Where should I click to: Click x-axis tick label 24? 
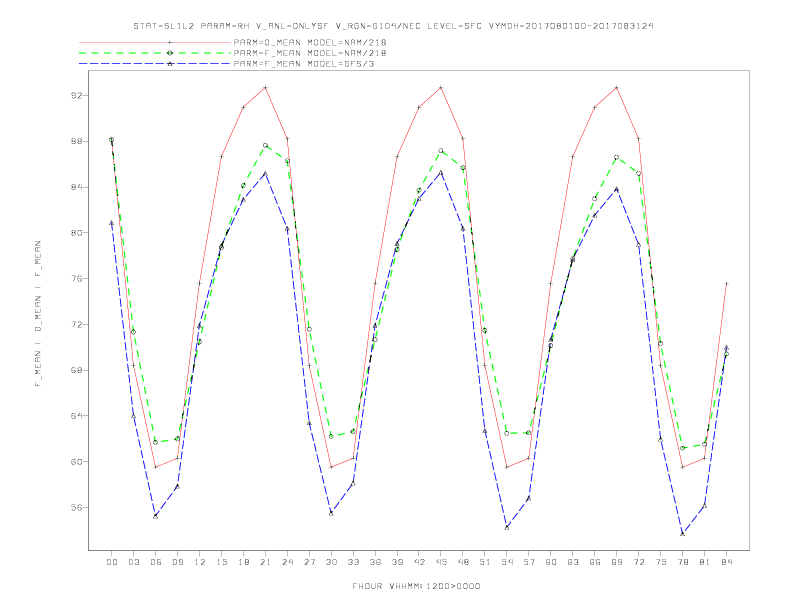[287, 562]
